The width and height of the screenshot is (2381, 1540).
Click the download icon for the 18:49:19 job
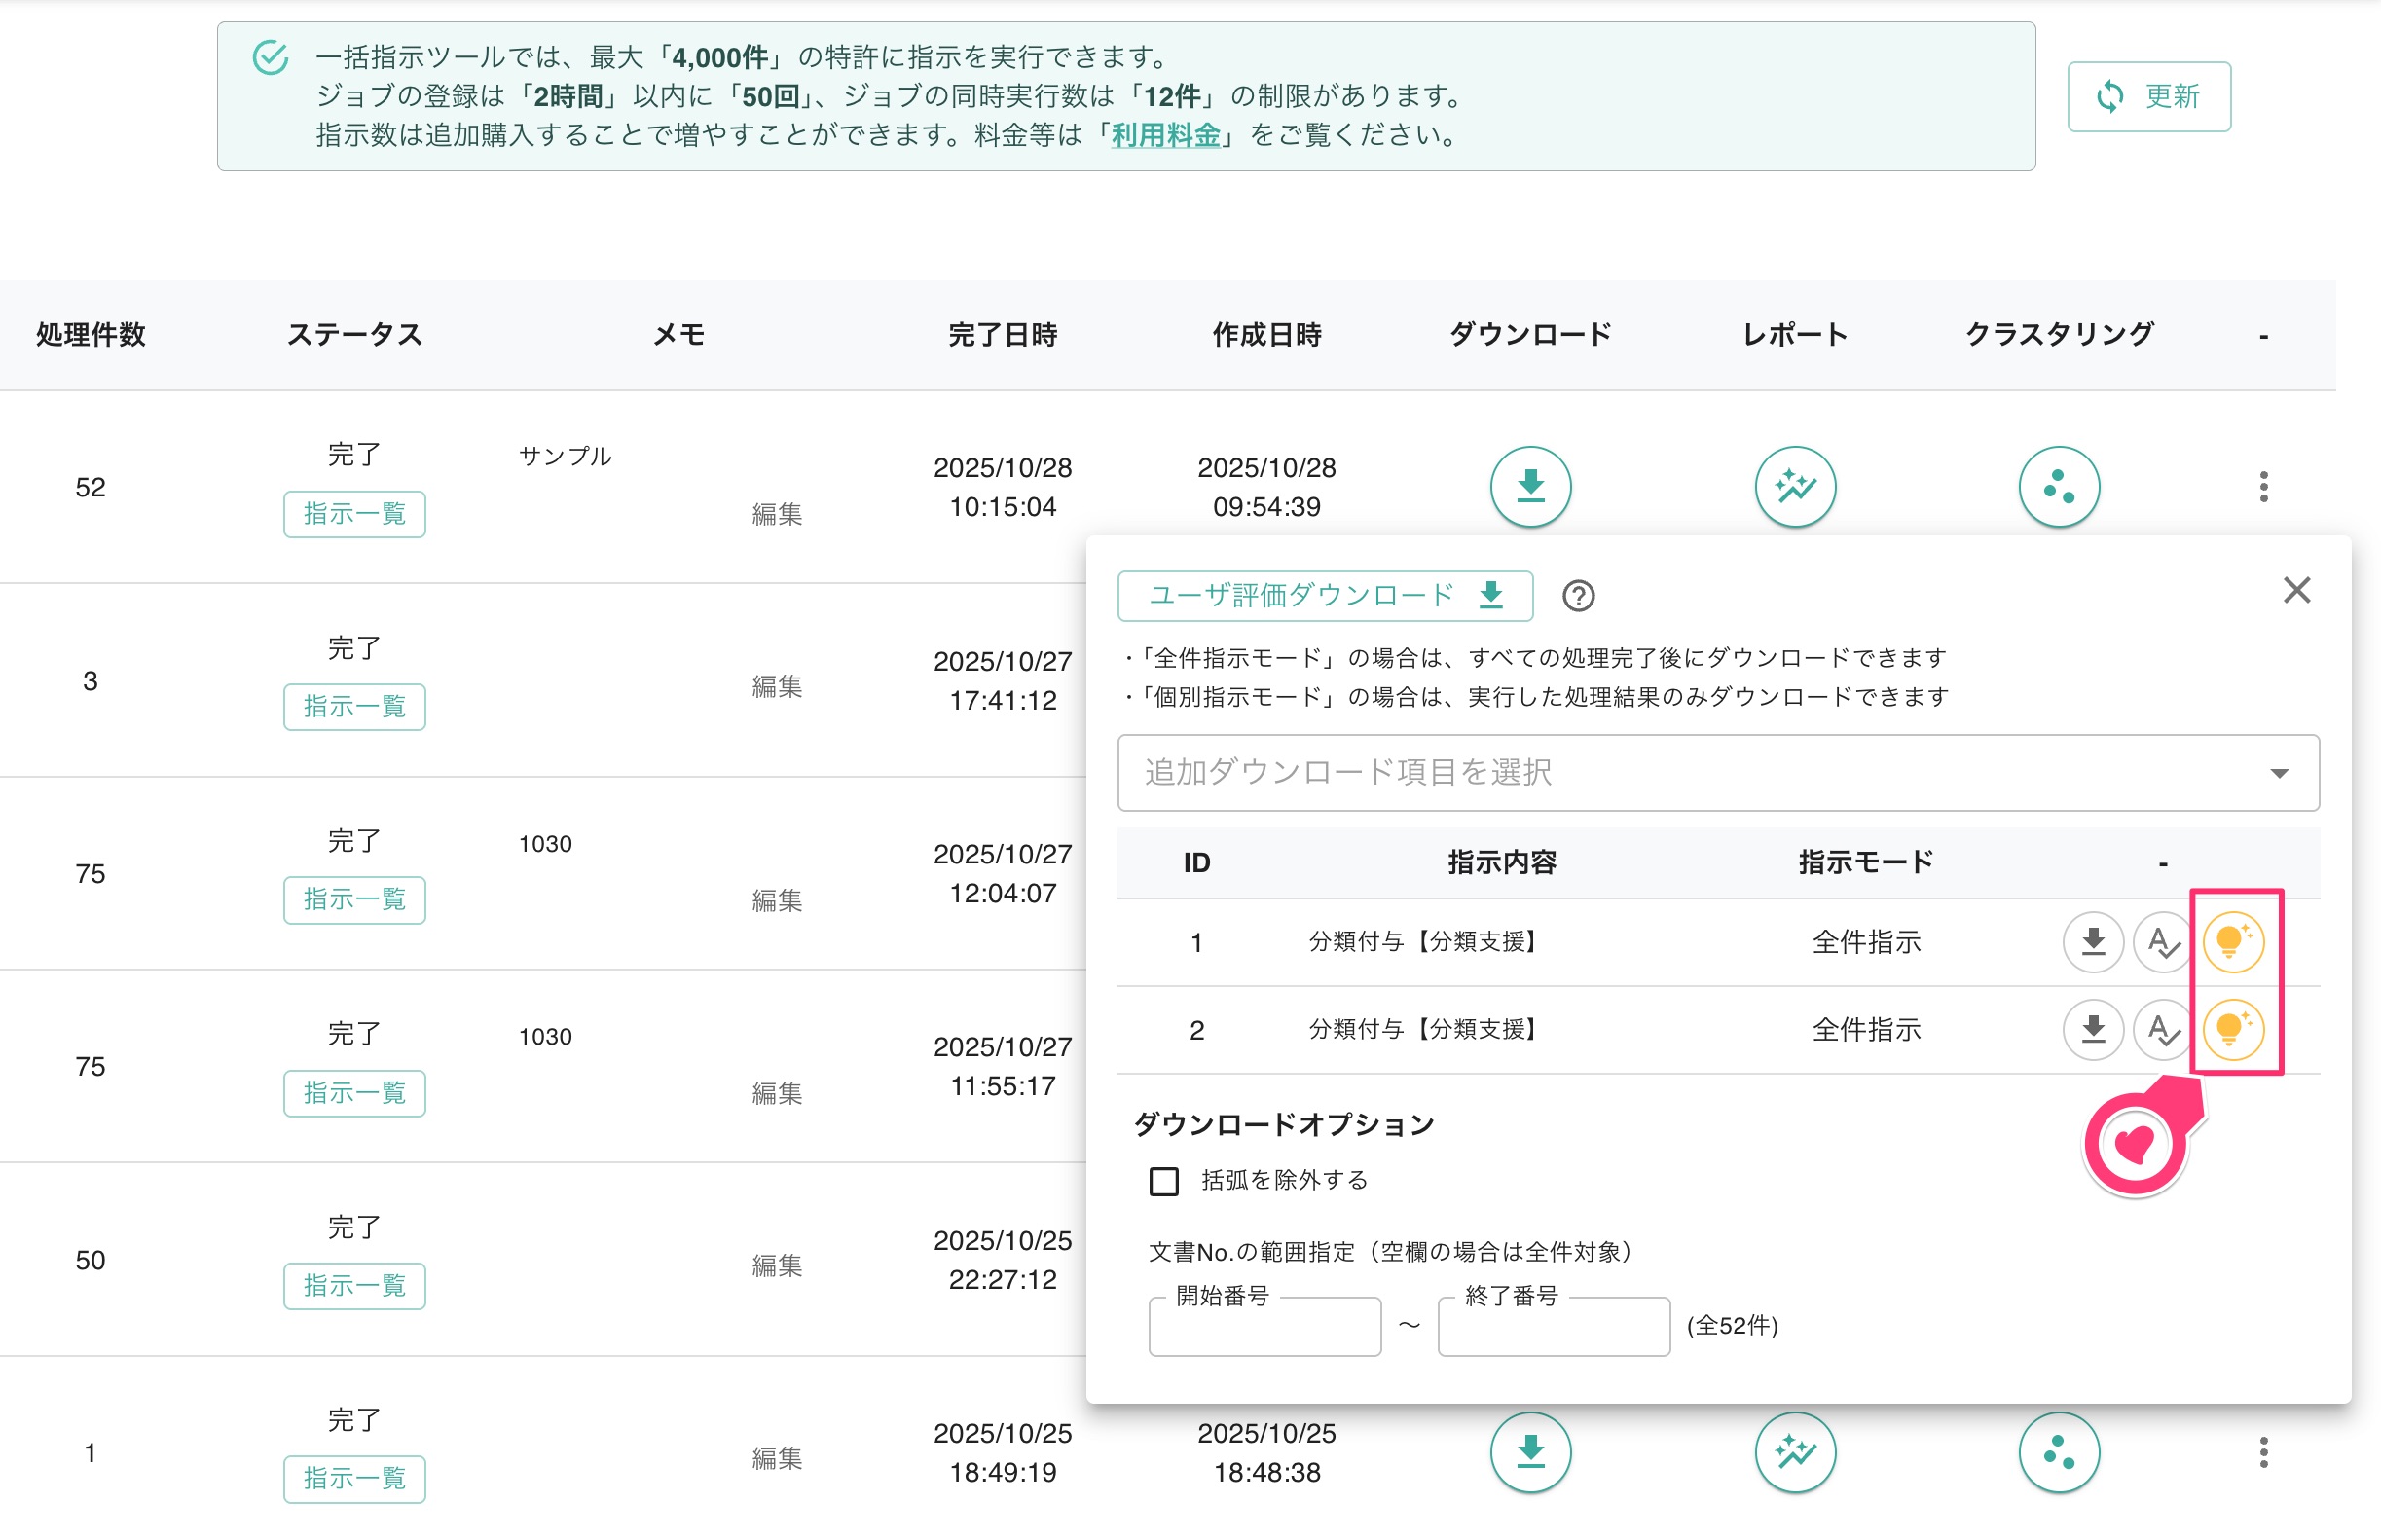[1530, 1451]
